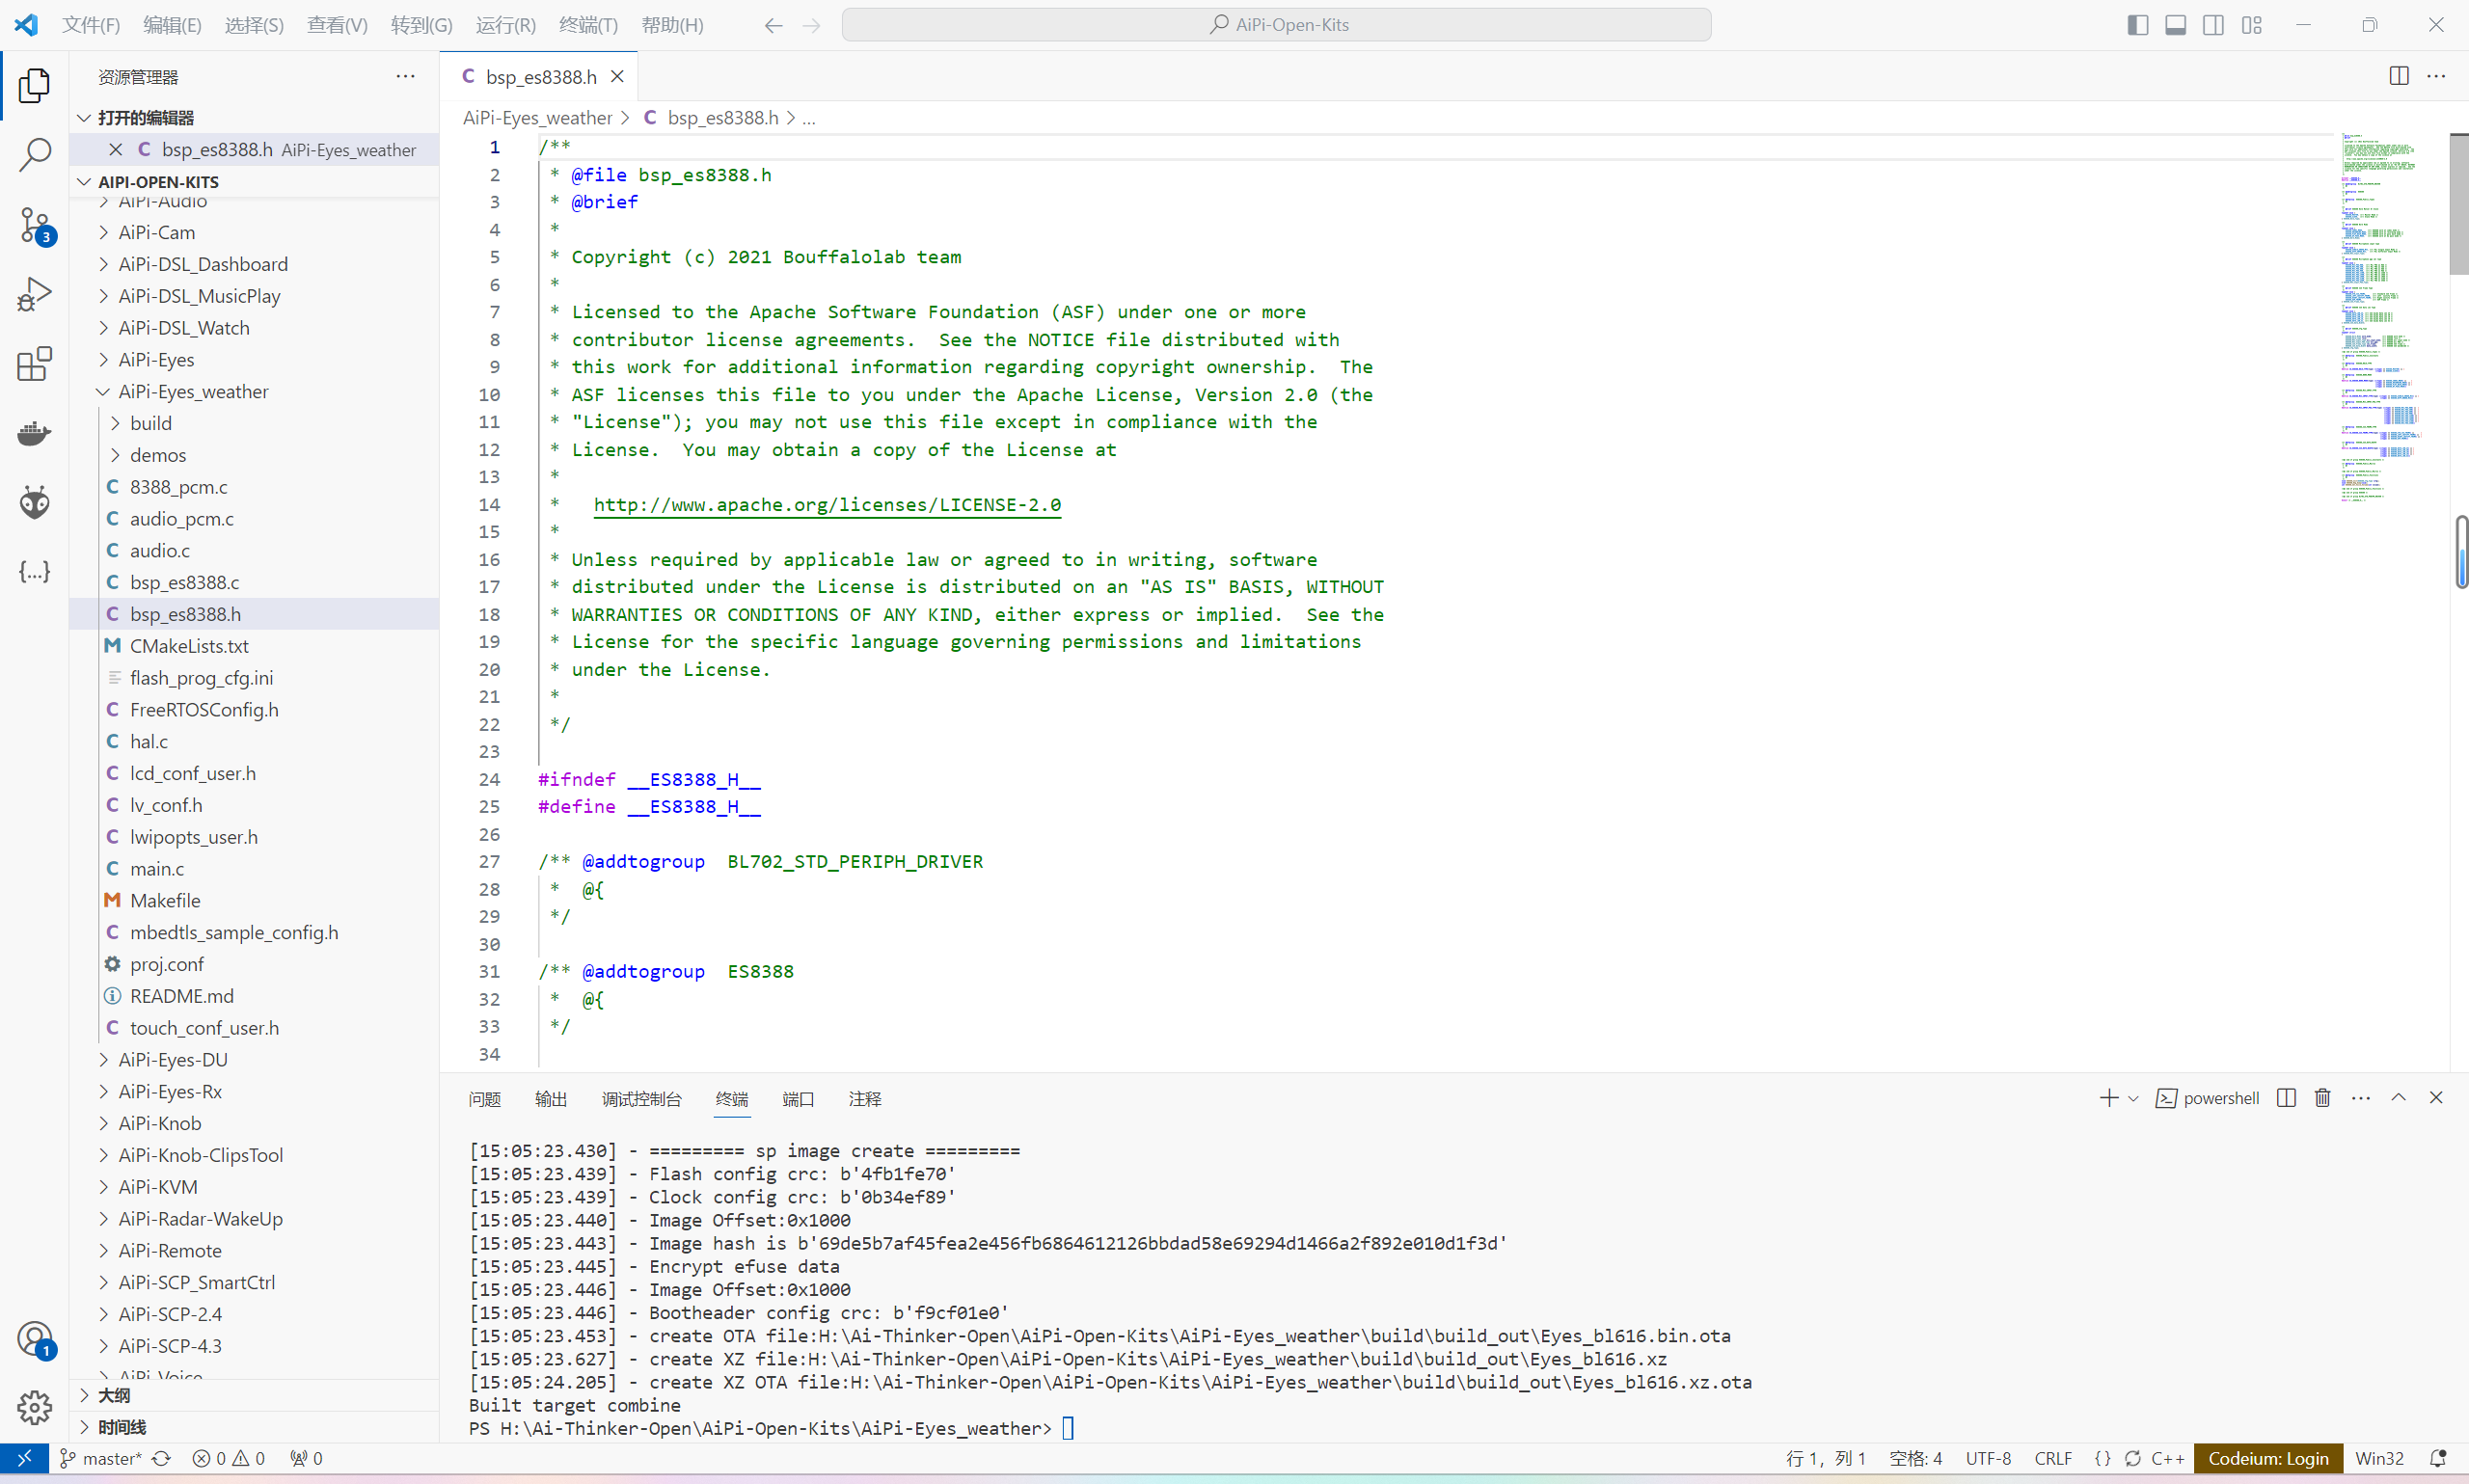Image resolution: width=2469 pixels, height=1484 pixels.
Task: Open the 文件(F) menu
Action: [x=91, y=25]
